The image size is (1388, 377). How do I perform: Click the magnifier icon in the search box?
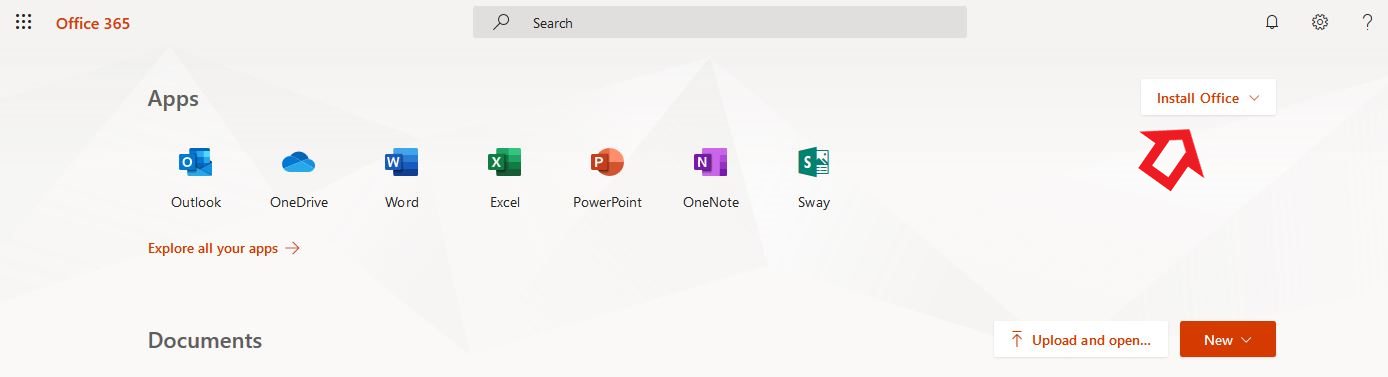click(x=502, y=22)
